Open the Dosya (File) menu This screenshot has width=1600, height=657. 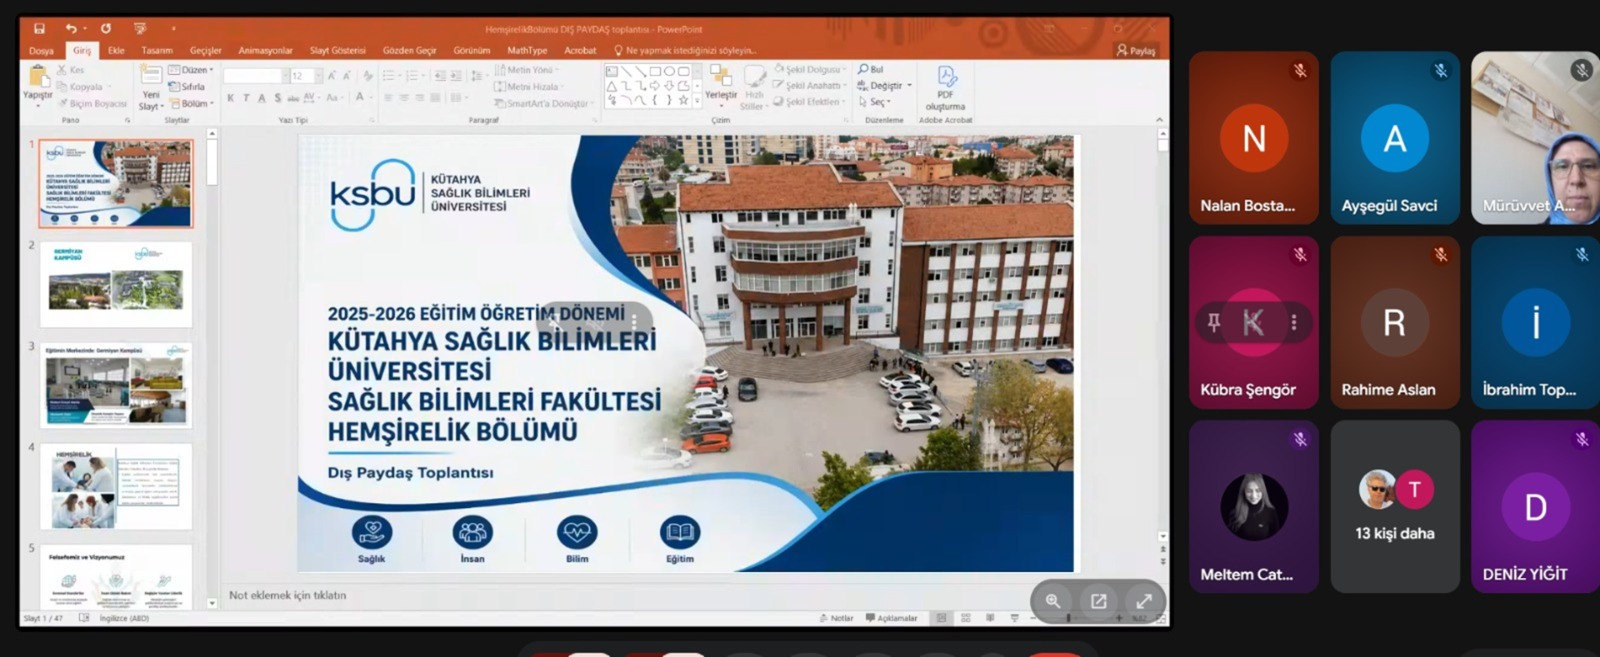coord(42,50)
